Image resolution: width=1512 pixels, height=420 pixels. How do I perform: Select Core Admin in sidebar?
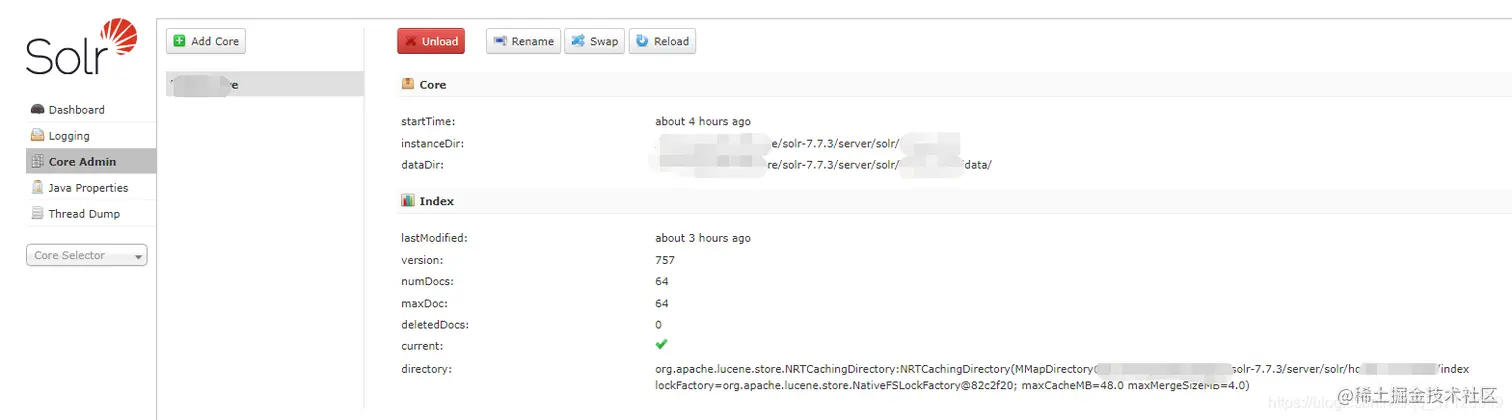[90, 162]
